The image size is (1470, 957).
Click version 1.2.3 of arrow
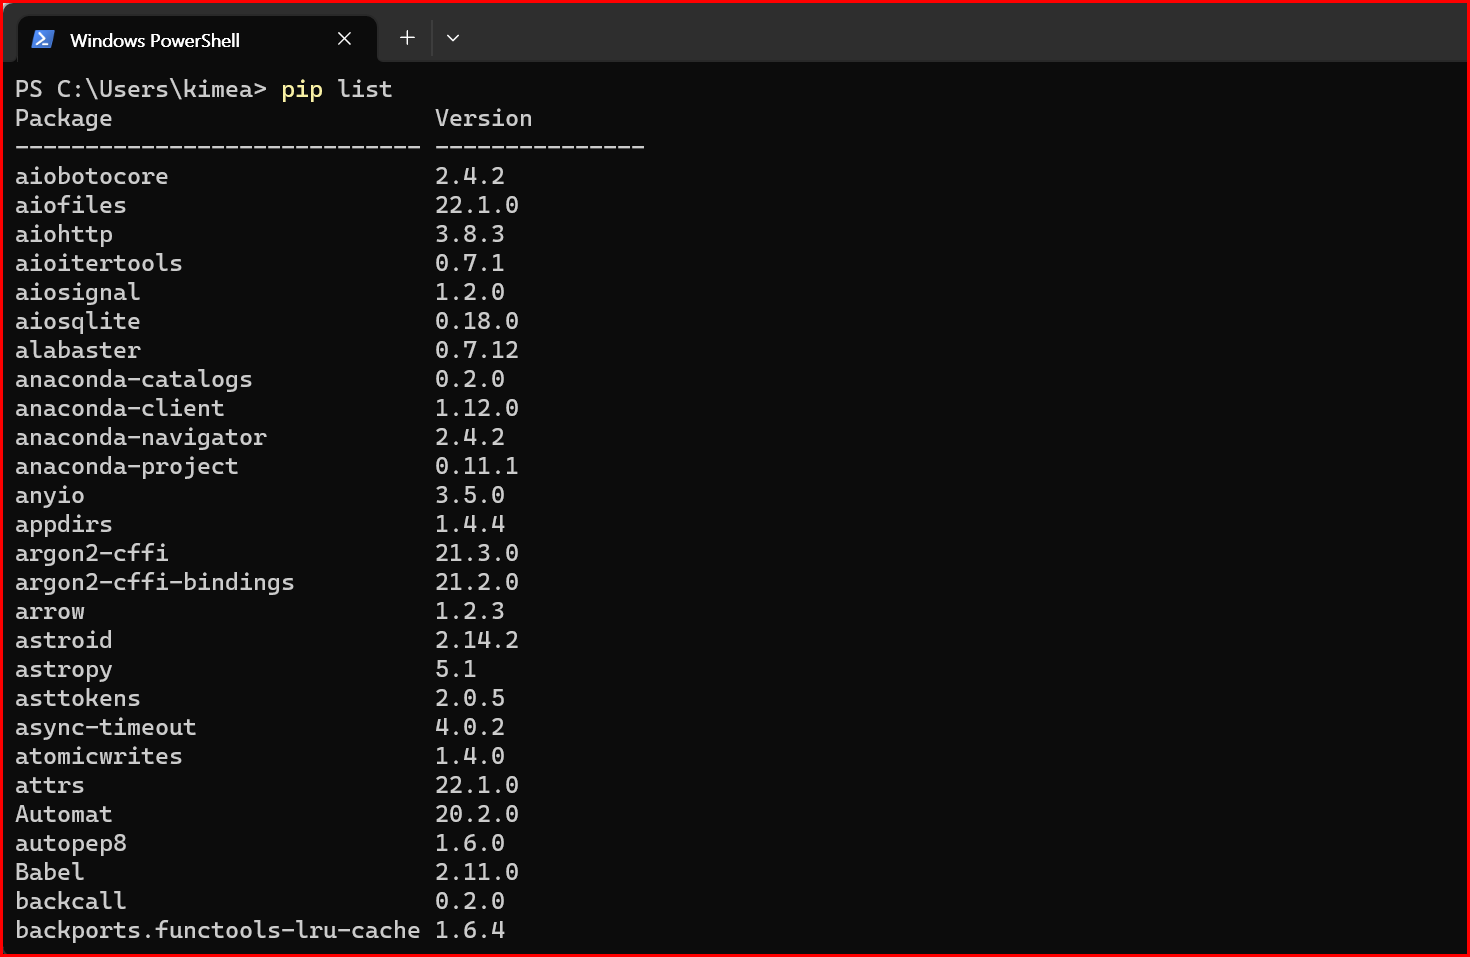click(469, 611)
